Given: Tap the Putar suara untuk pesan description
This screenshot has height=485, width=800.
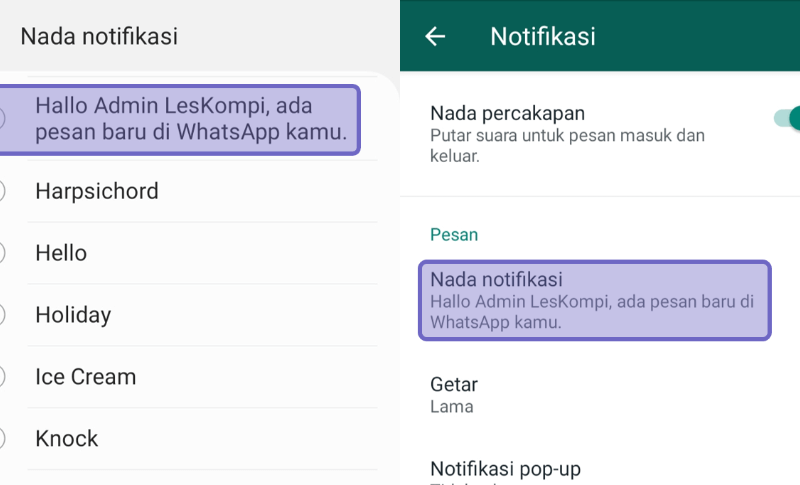Looking at the screenshot, I should (567, 146).
